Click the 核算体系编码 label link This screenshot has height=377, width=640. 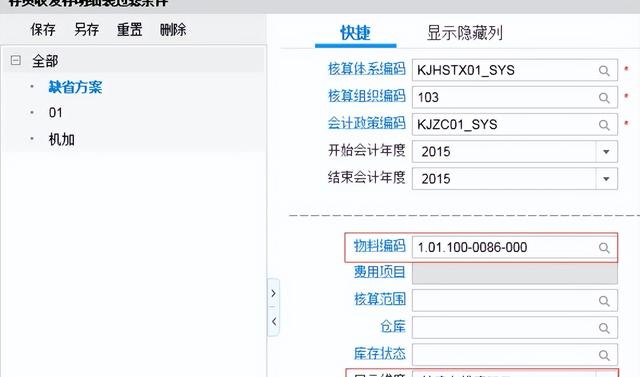[x=367, y=69]
